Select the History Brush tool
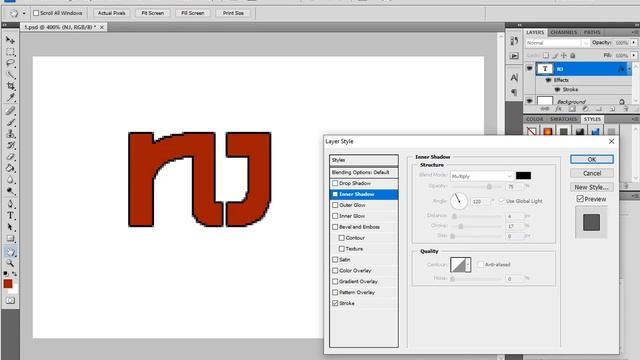 [10, 145]
